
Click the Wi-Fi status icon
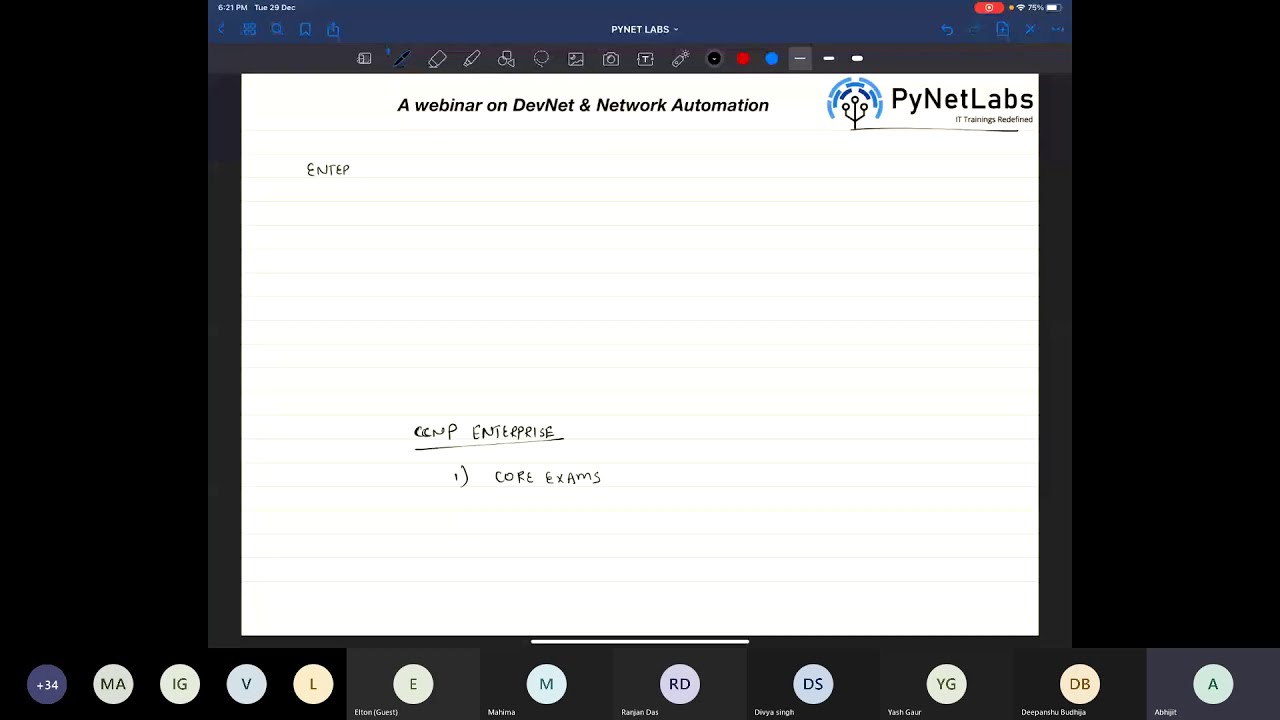click(1021, 7)
